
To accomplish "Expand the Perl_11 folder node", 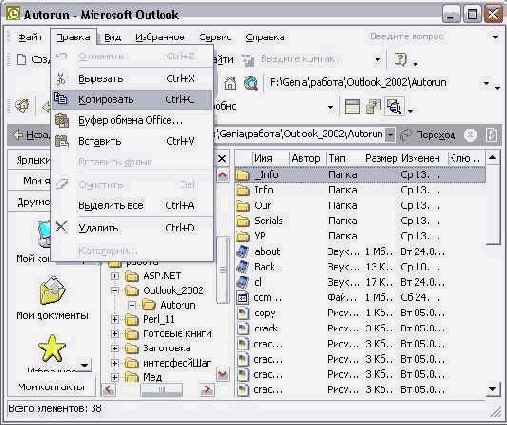I will click(x=115, y=320).
